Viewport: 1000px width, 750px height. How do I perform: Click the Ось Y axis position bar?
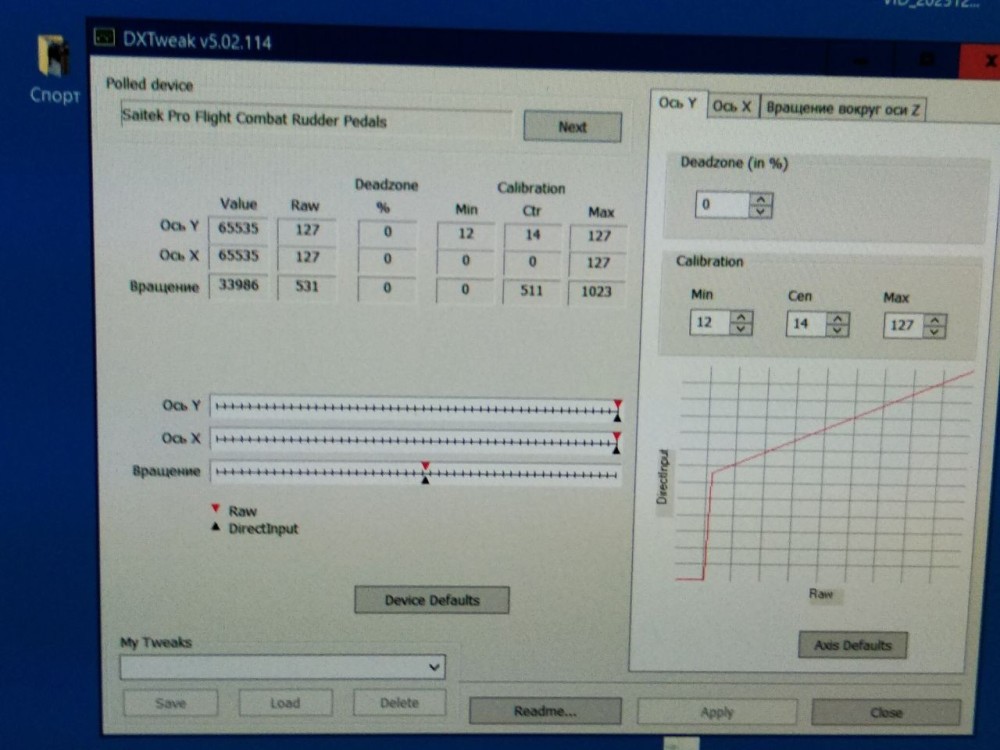416,409
